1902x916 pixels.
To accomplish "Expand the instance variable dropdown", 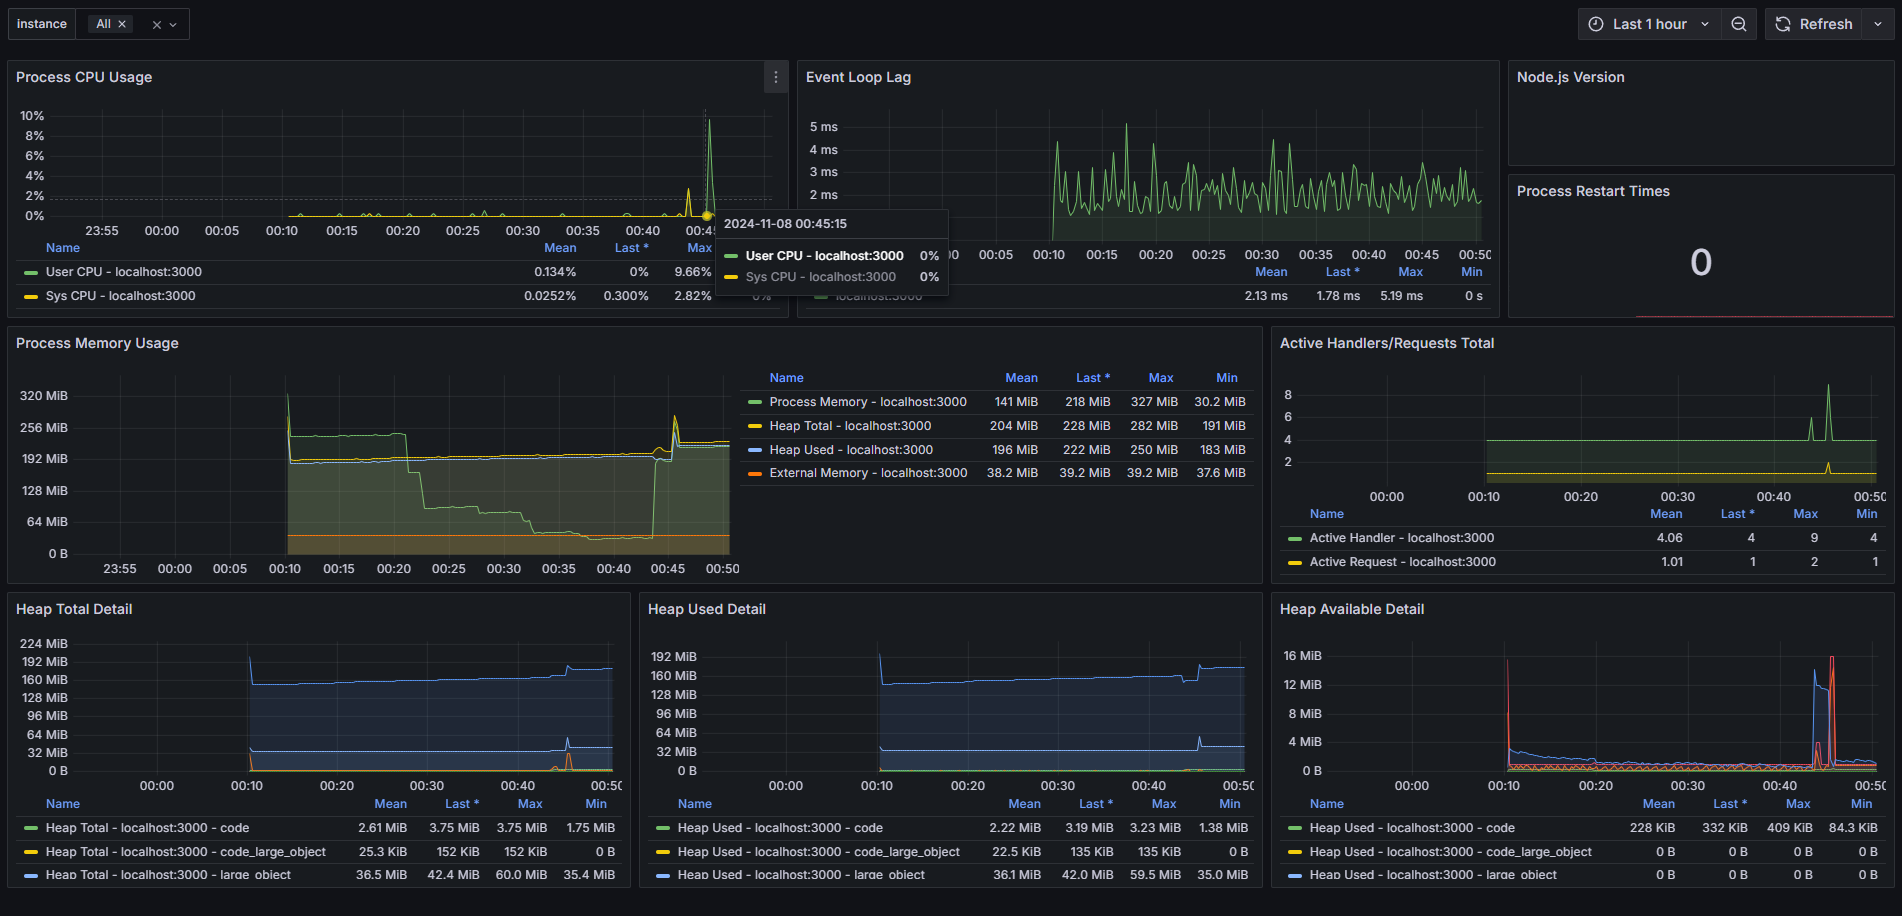I will click(173, 25).
